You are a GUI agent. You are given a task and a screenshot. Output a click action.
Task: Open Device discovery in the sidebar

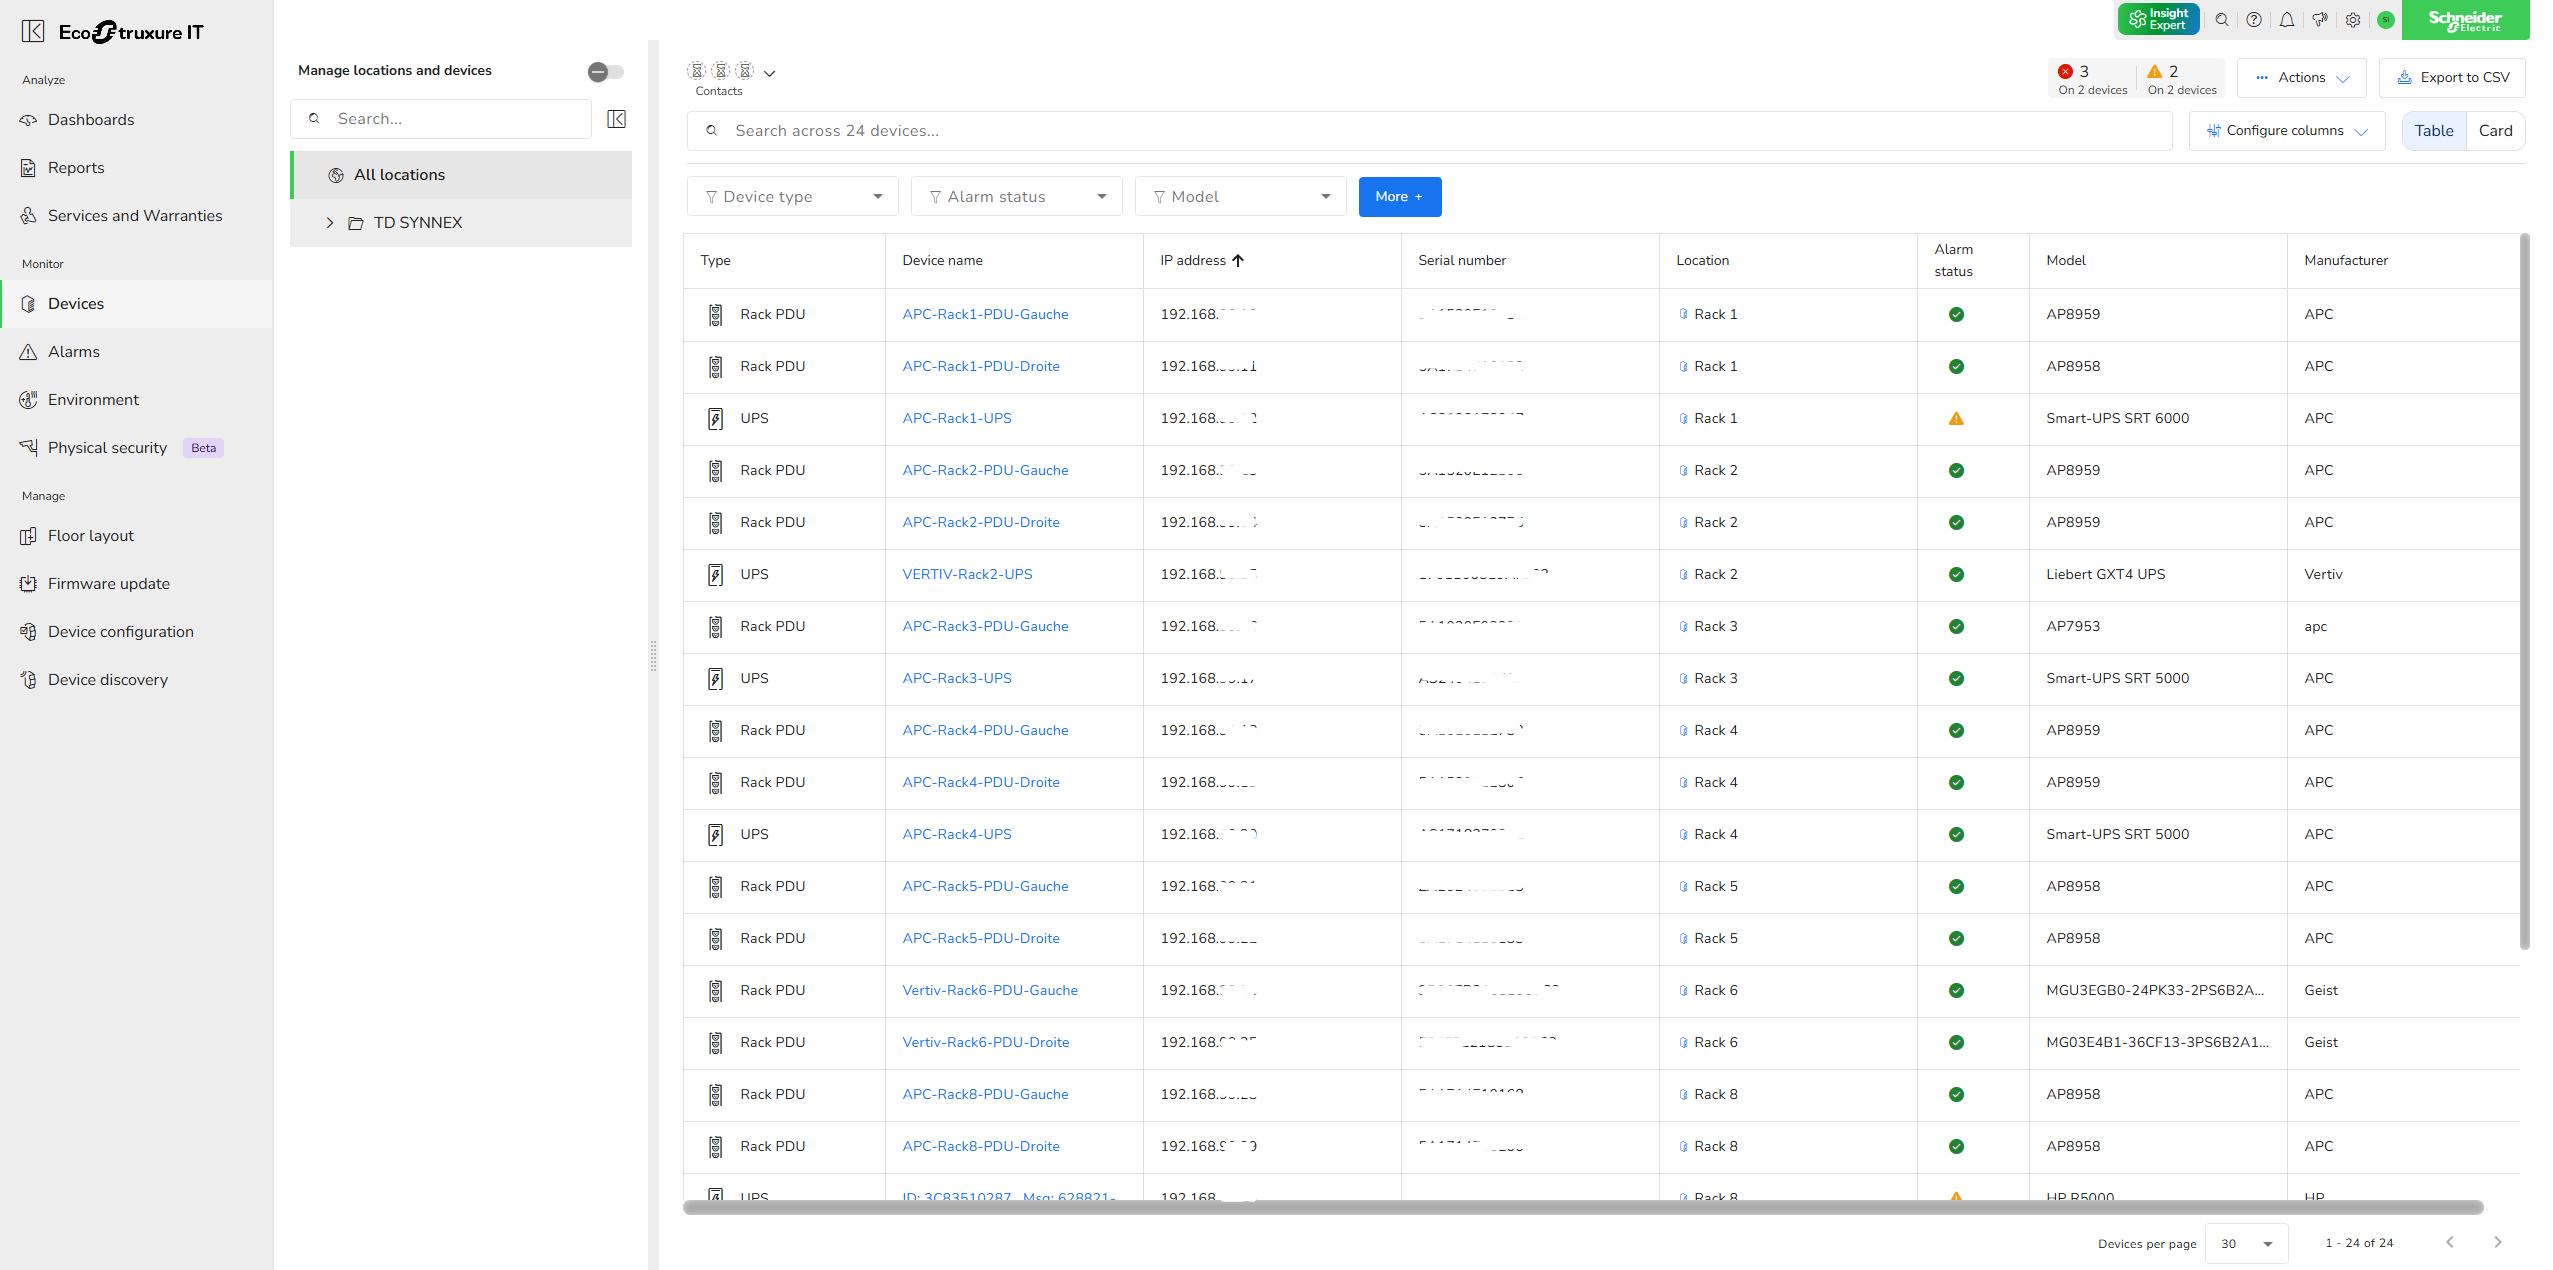(107, 680)
